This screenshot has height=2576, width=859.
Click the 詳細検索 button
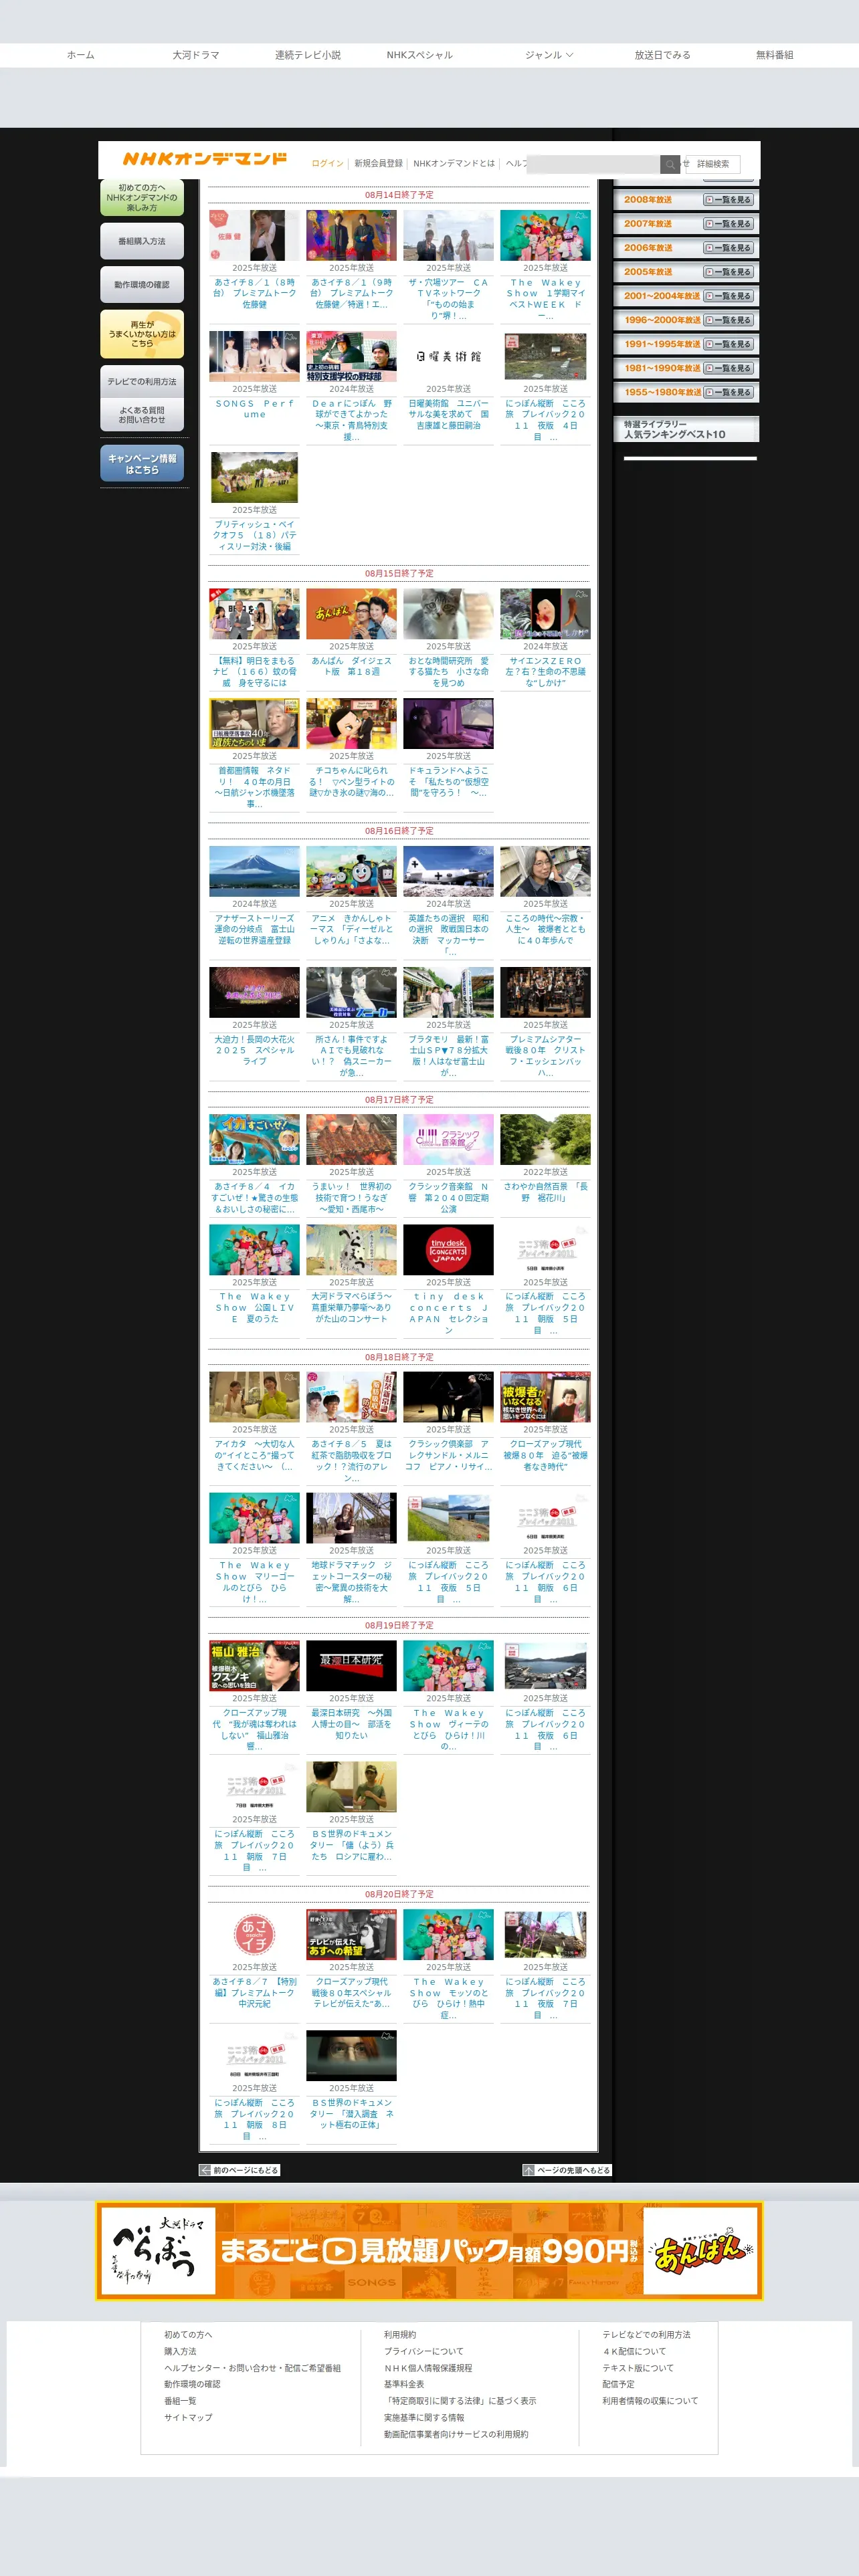tap(713, 164)
